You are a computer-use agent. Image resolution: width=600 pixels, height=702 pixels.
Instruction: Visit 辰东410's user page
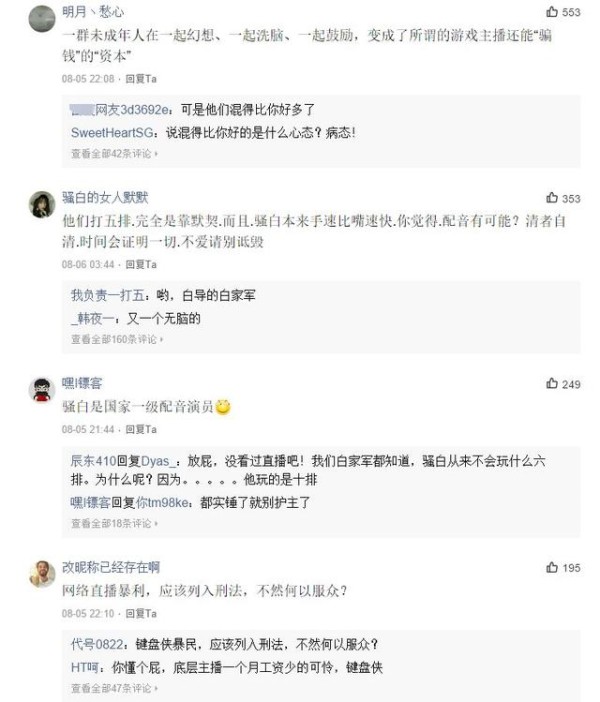pos(93,461)
